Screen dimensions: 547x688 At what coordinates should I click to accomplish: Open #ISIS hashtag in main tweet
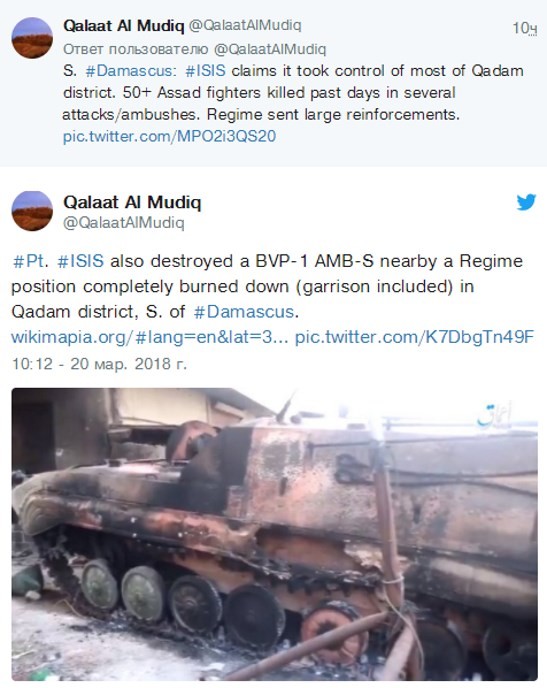[x=81, y=261]
